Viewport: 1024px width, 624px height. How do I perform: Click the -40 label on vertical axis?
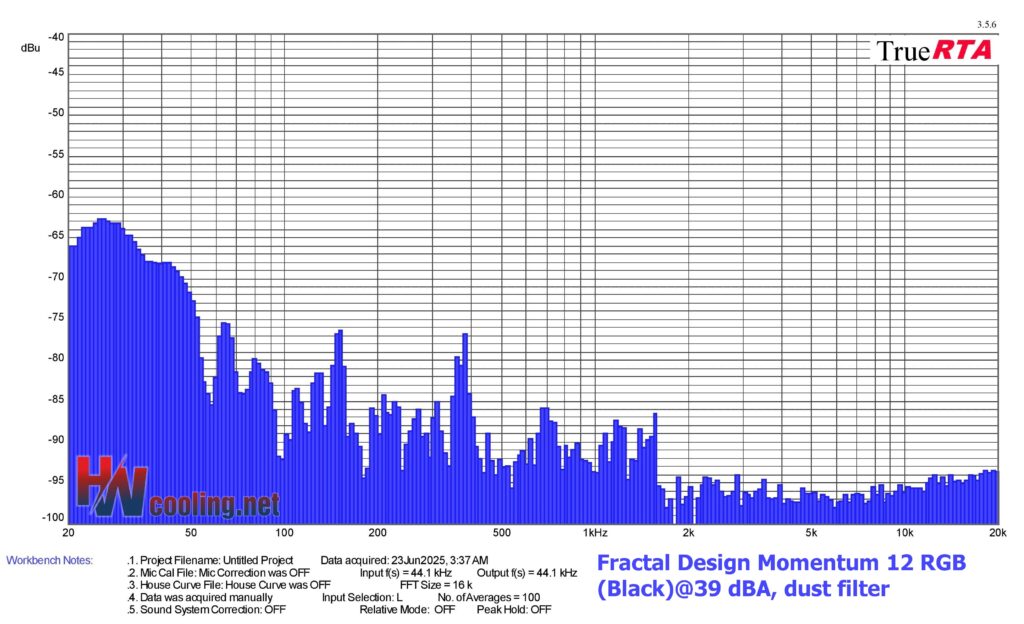(56, 37)
